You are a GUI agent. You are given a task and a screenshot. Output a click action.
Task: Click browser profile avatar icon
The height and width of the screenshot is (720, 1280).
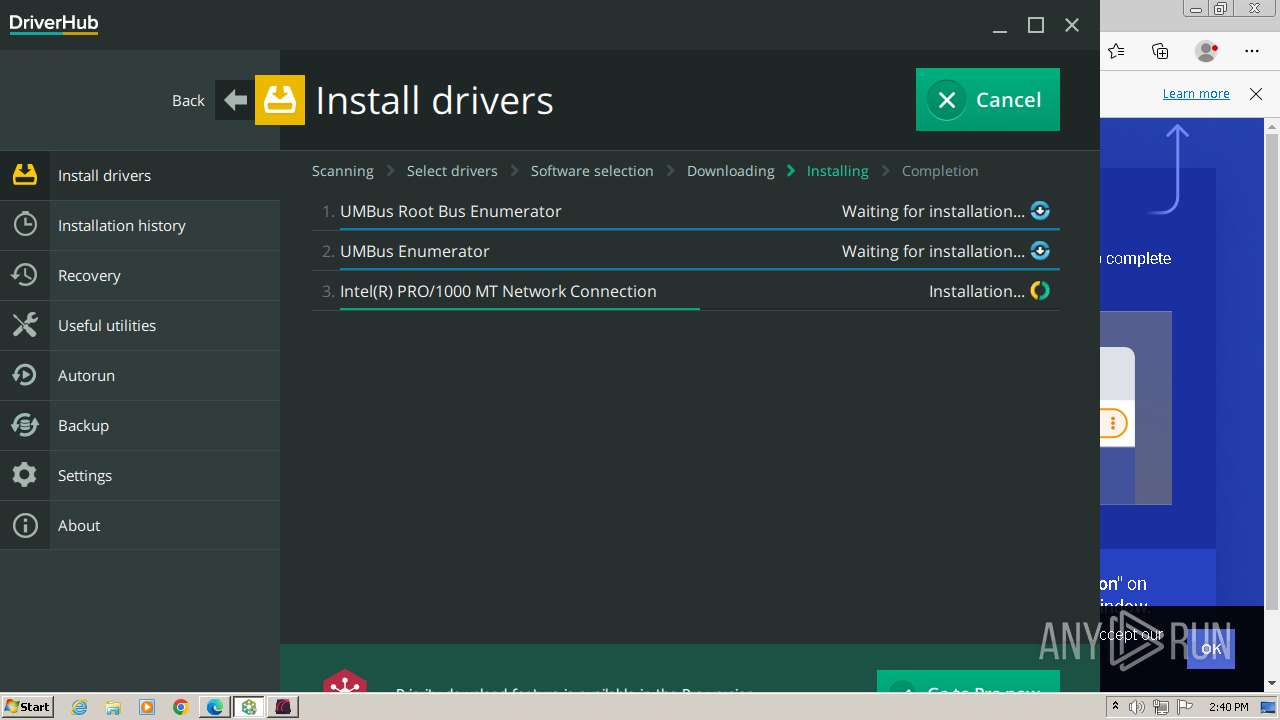pos(1207,51)
